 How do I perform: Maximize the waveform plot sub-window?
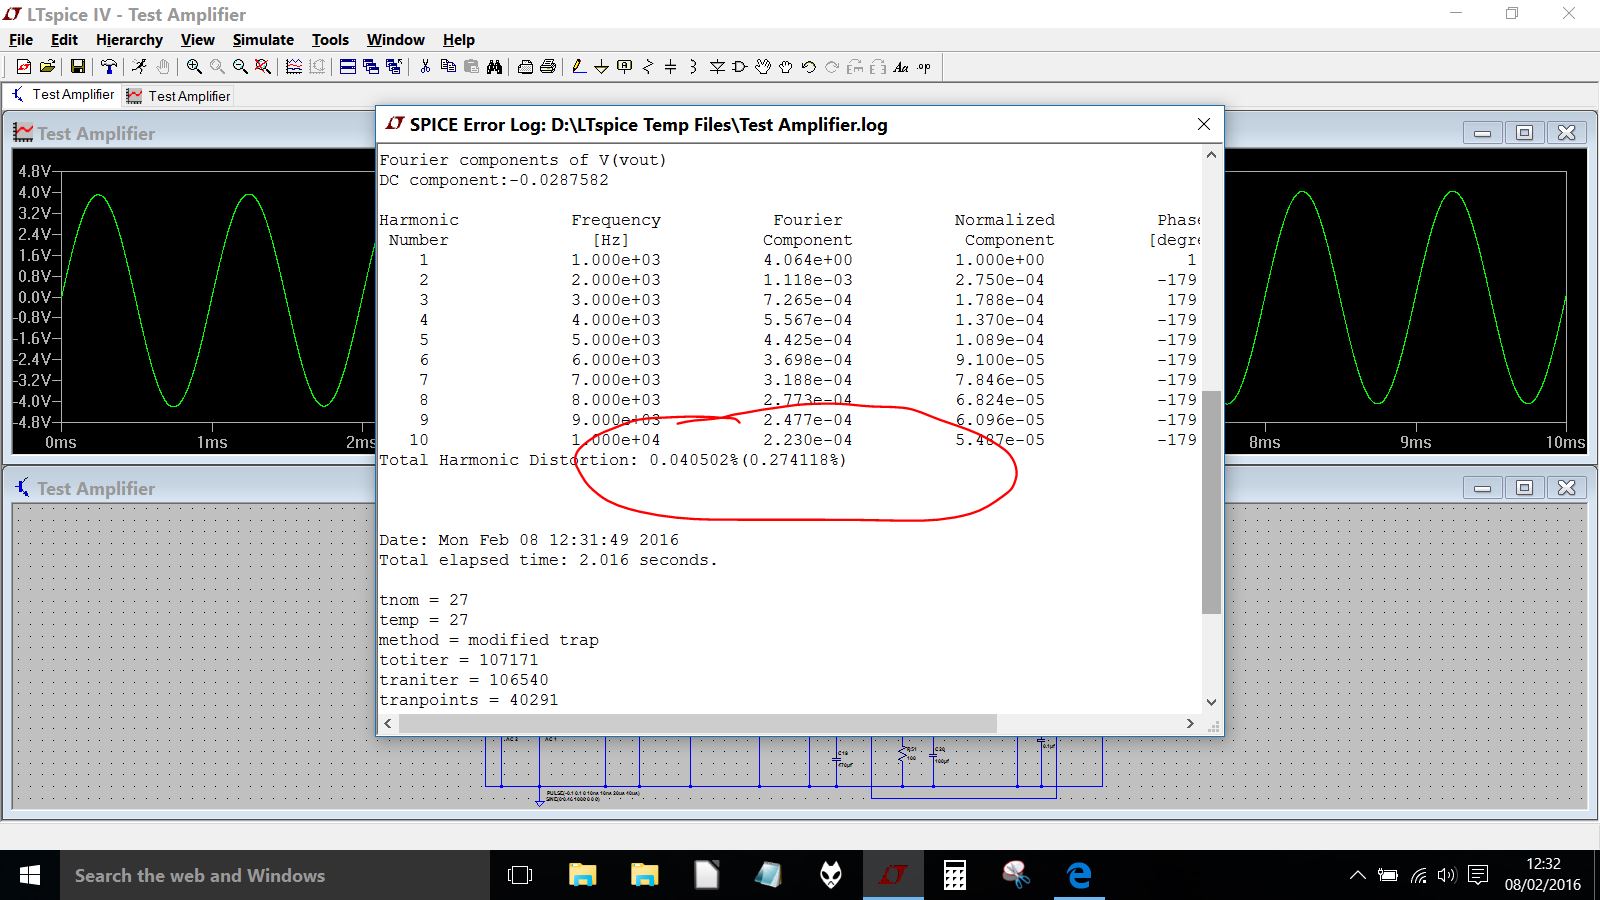coord(1524,133)
